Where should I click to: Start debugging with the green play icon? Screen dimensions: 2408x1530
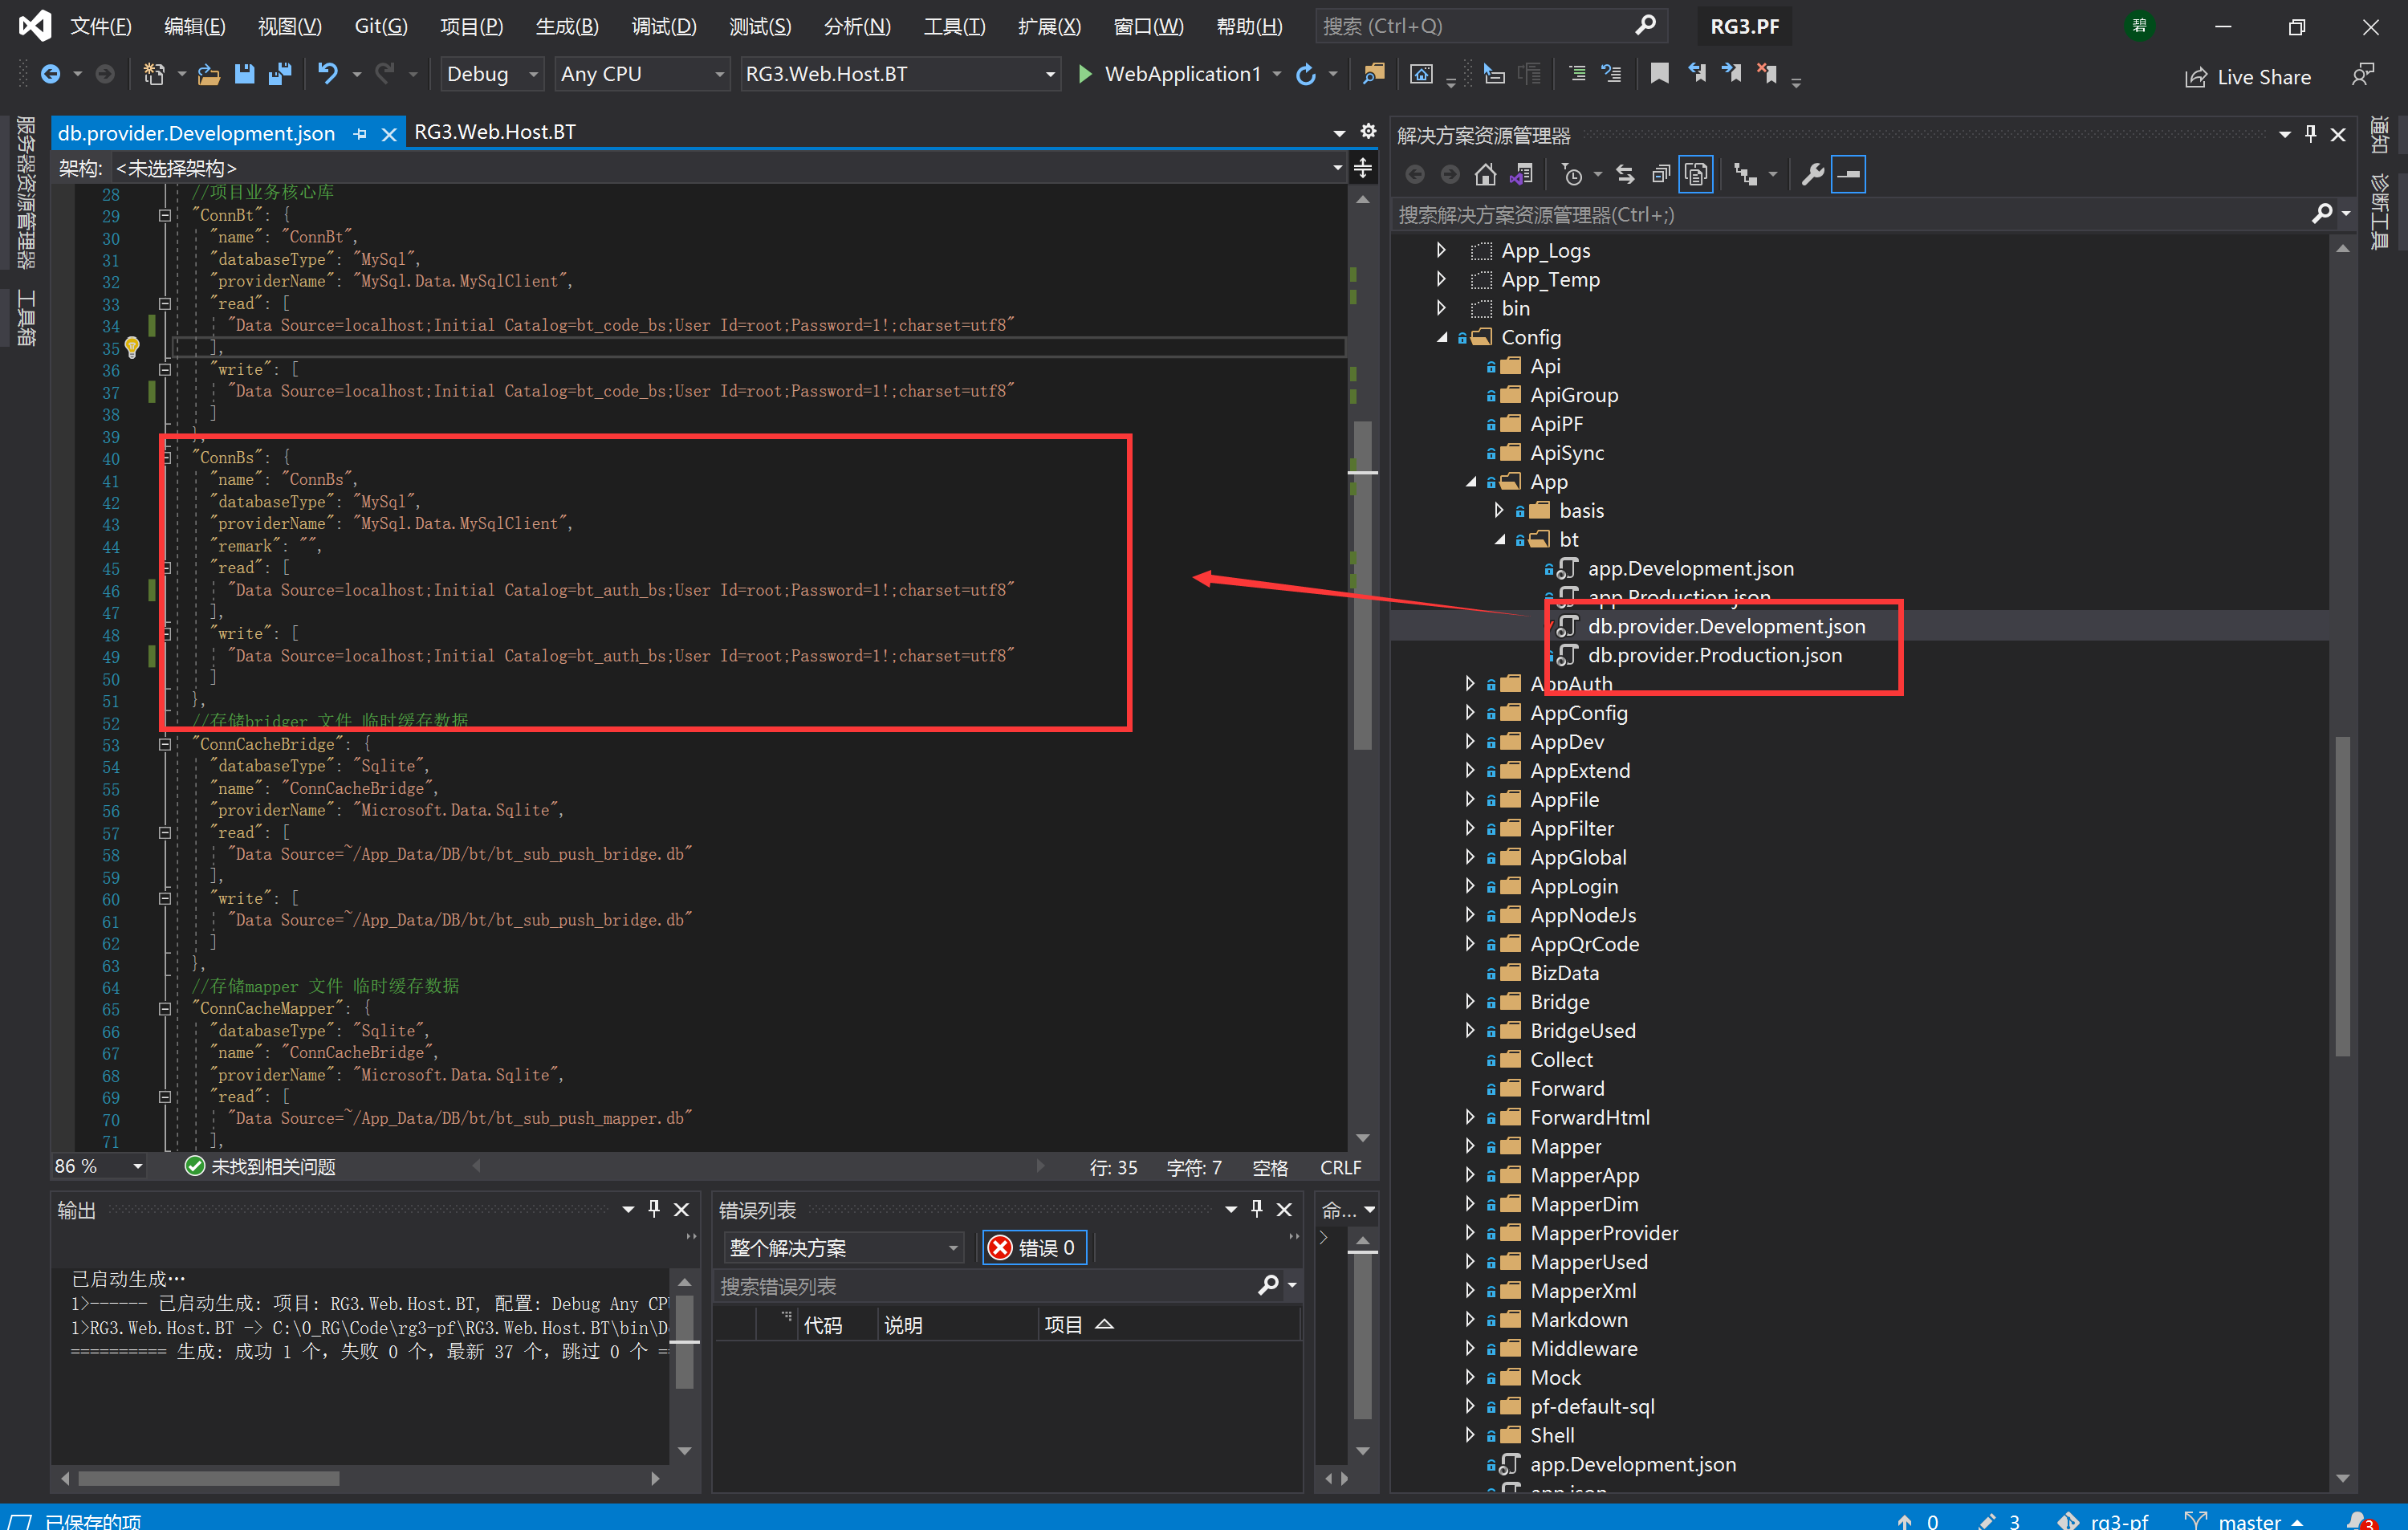pos(1085,74)
